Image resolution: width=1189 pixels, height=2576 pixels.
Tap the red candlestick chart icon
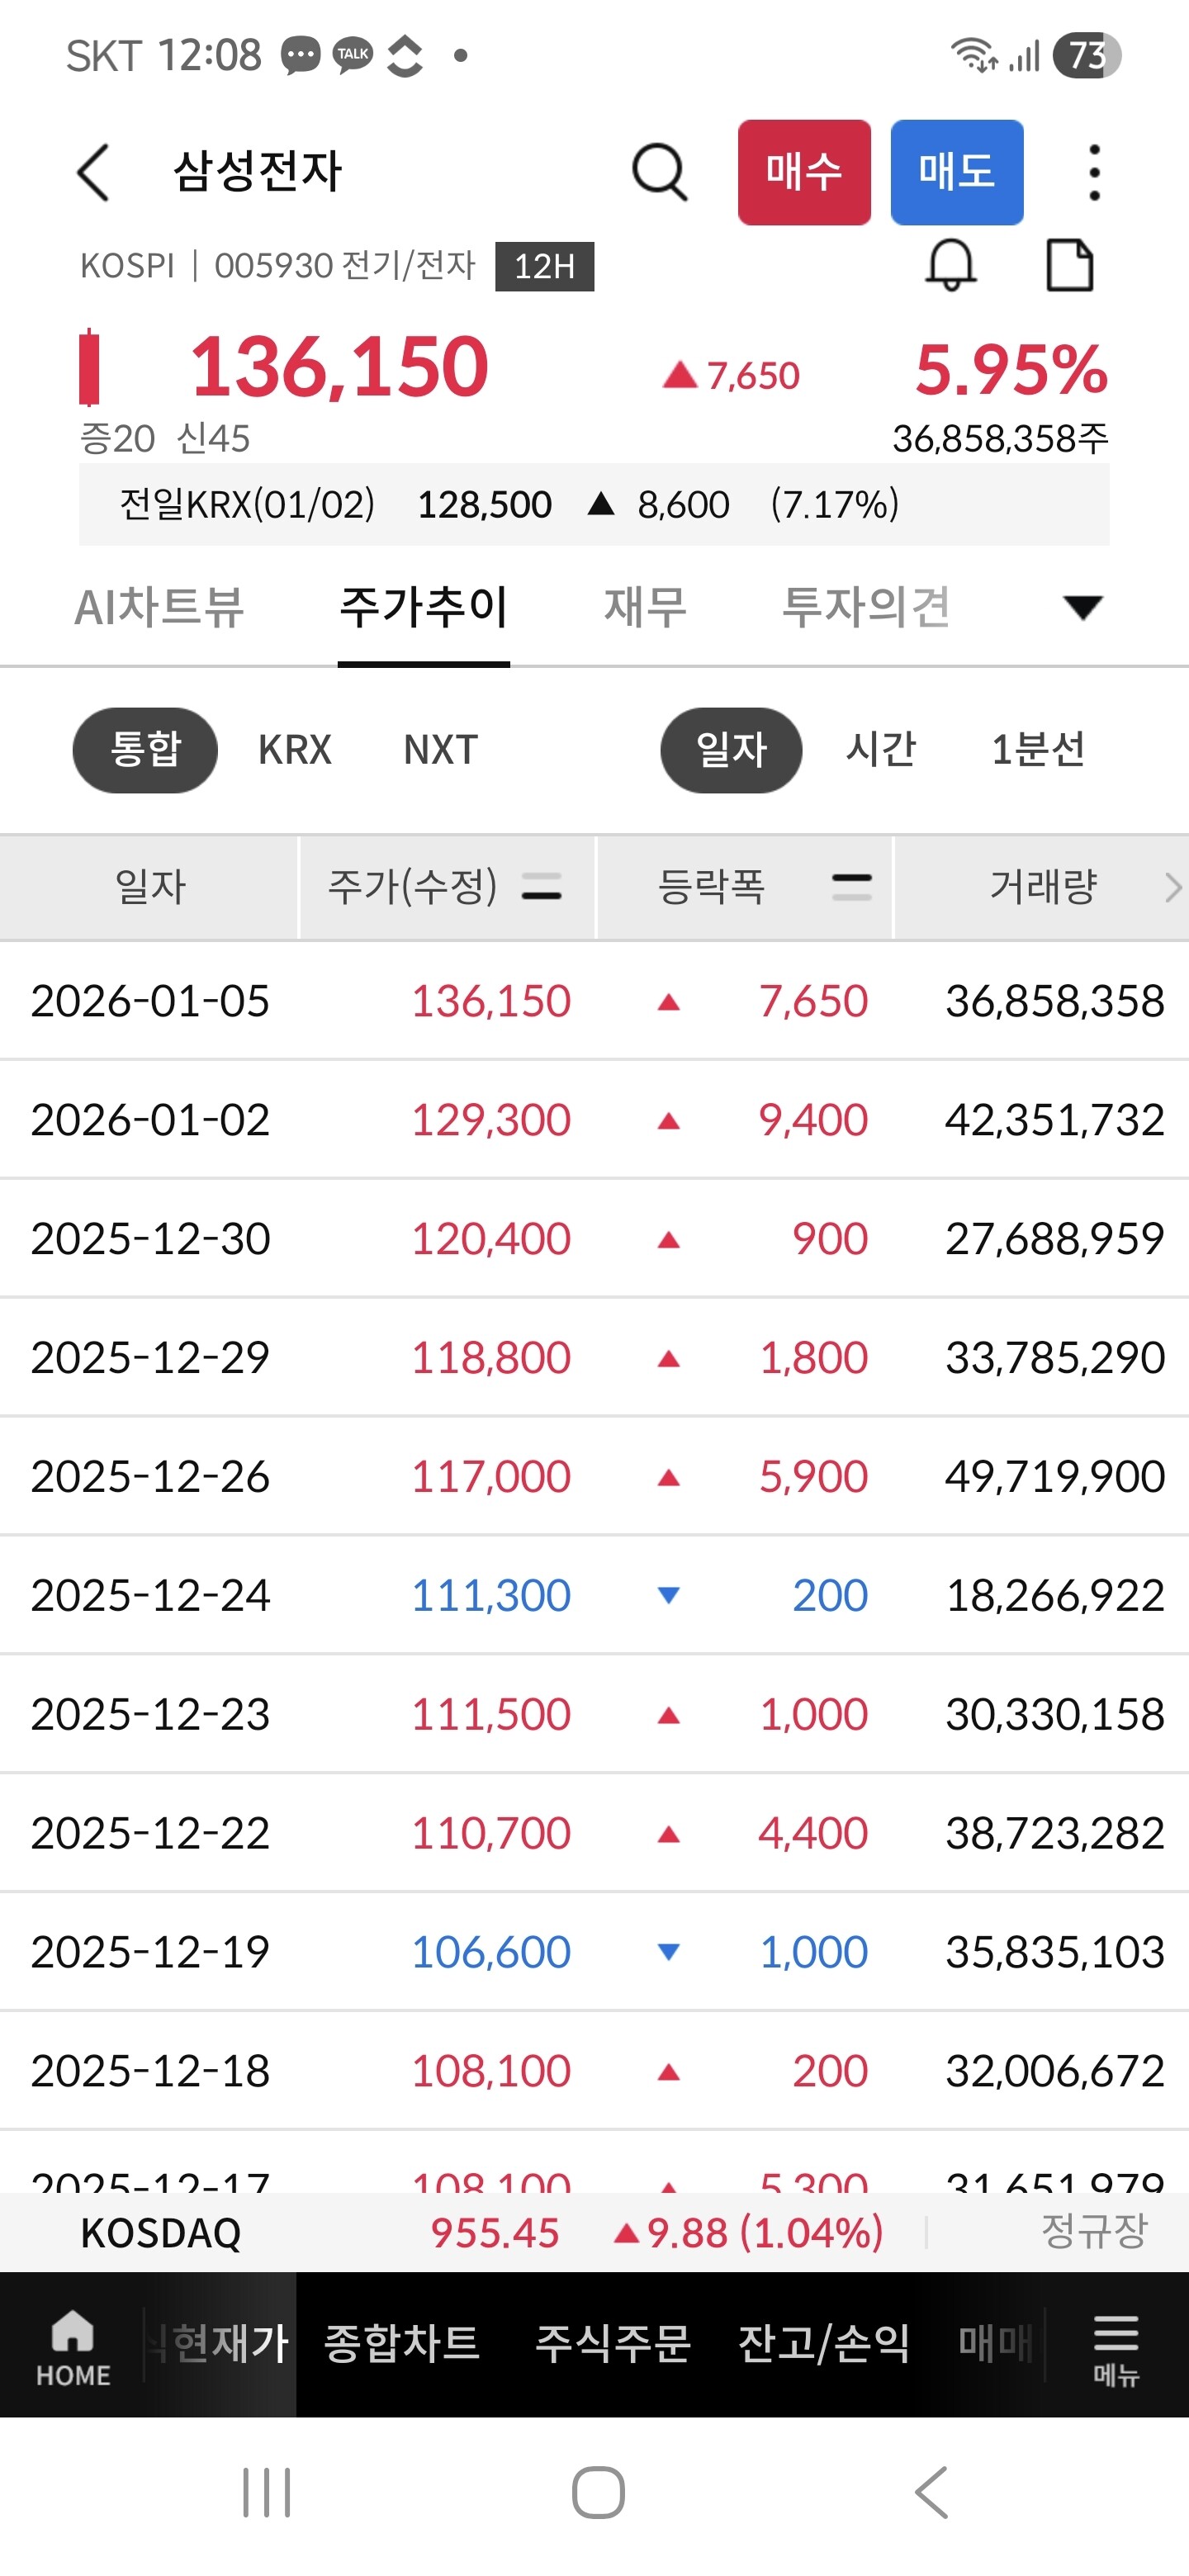(90, 366)
